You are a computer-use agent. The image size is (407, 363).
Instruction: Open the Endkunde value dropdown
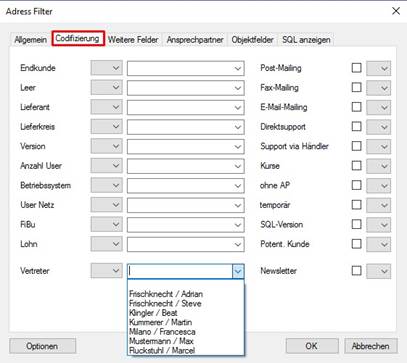click(x=186, y=68)
